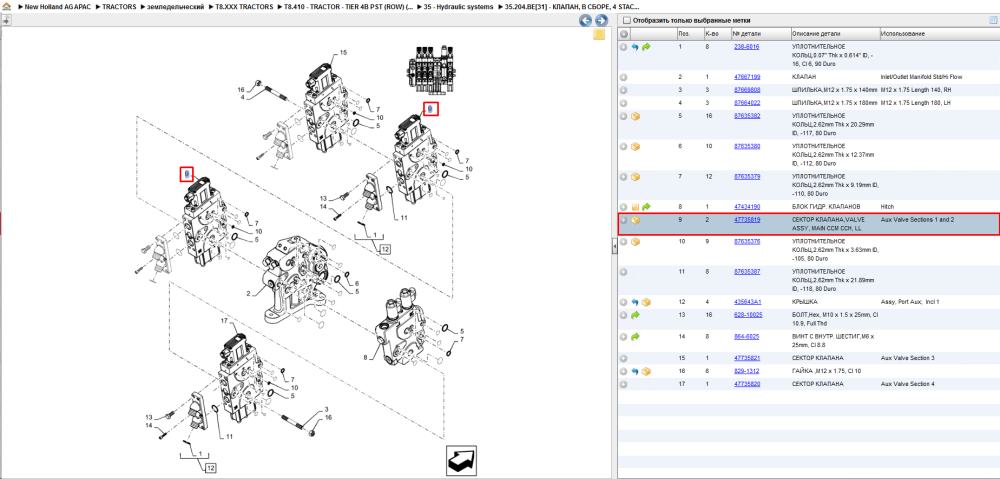Go to the home icon in breadcrumb
Image resolution: width=1000 pixels, height=479 pixels.
(6, 6)
